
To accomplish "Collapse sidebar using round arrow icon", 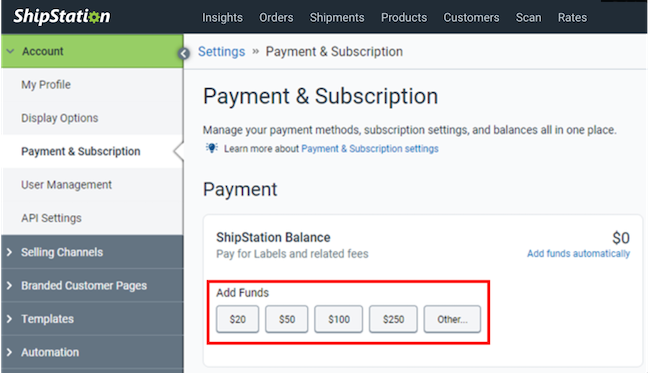I will point(184,53).
